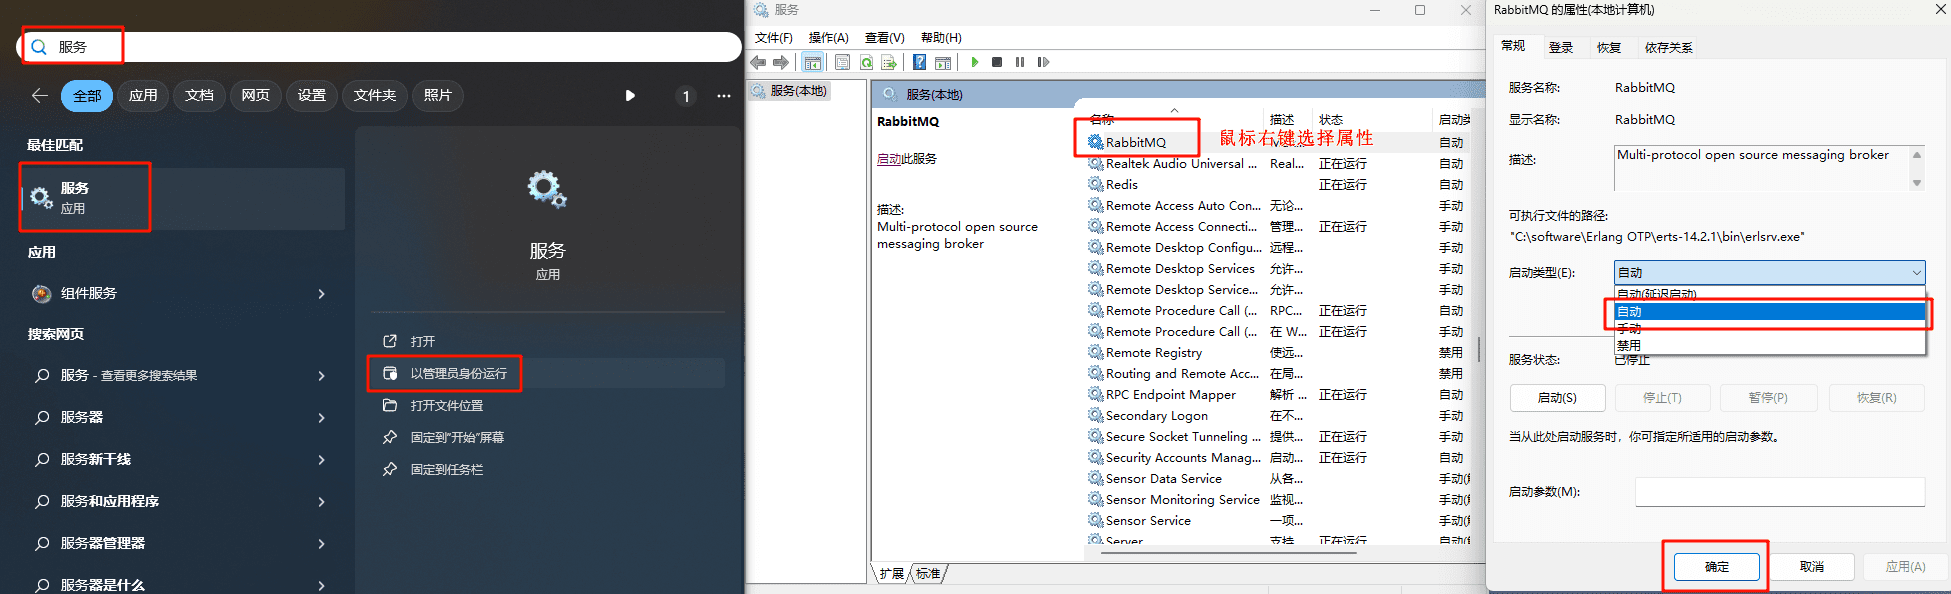Expand the 组件服务 result chevron
The width and height of the screenshot is (1951, 594).
(321, 294)
